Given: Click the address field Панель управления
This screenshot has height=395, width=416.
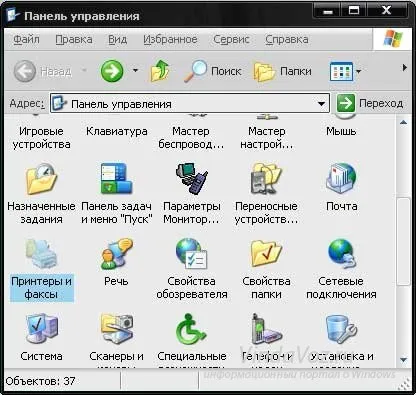Looking at the screenshot, I should coord(190,104).
